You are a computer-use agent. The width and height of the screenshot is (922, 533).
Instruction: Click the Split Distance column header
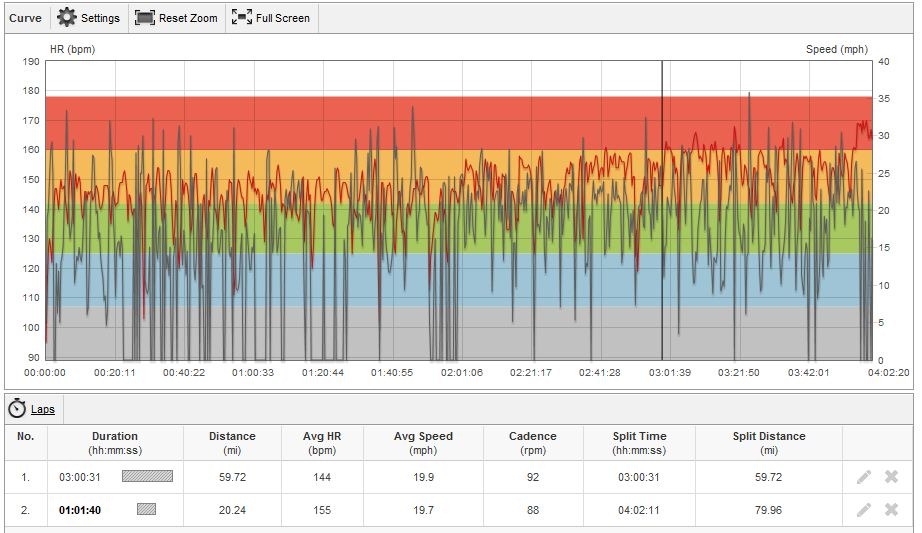pos(769,443)
